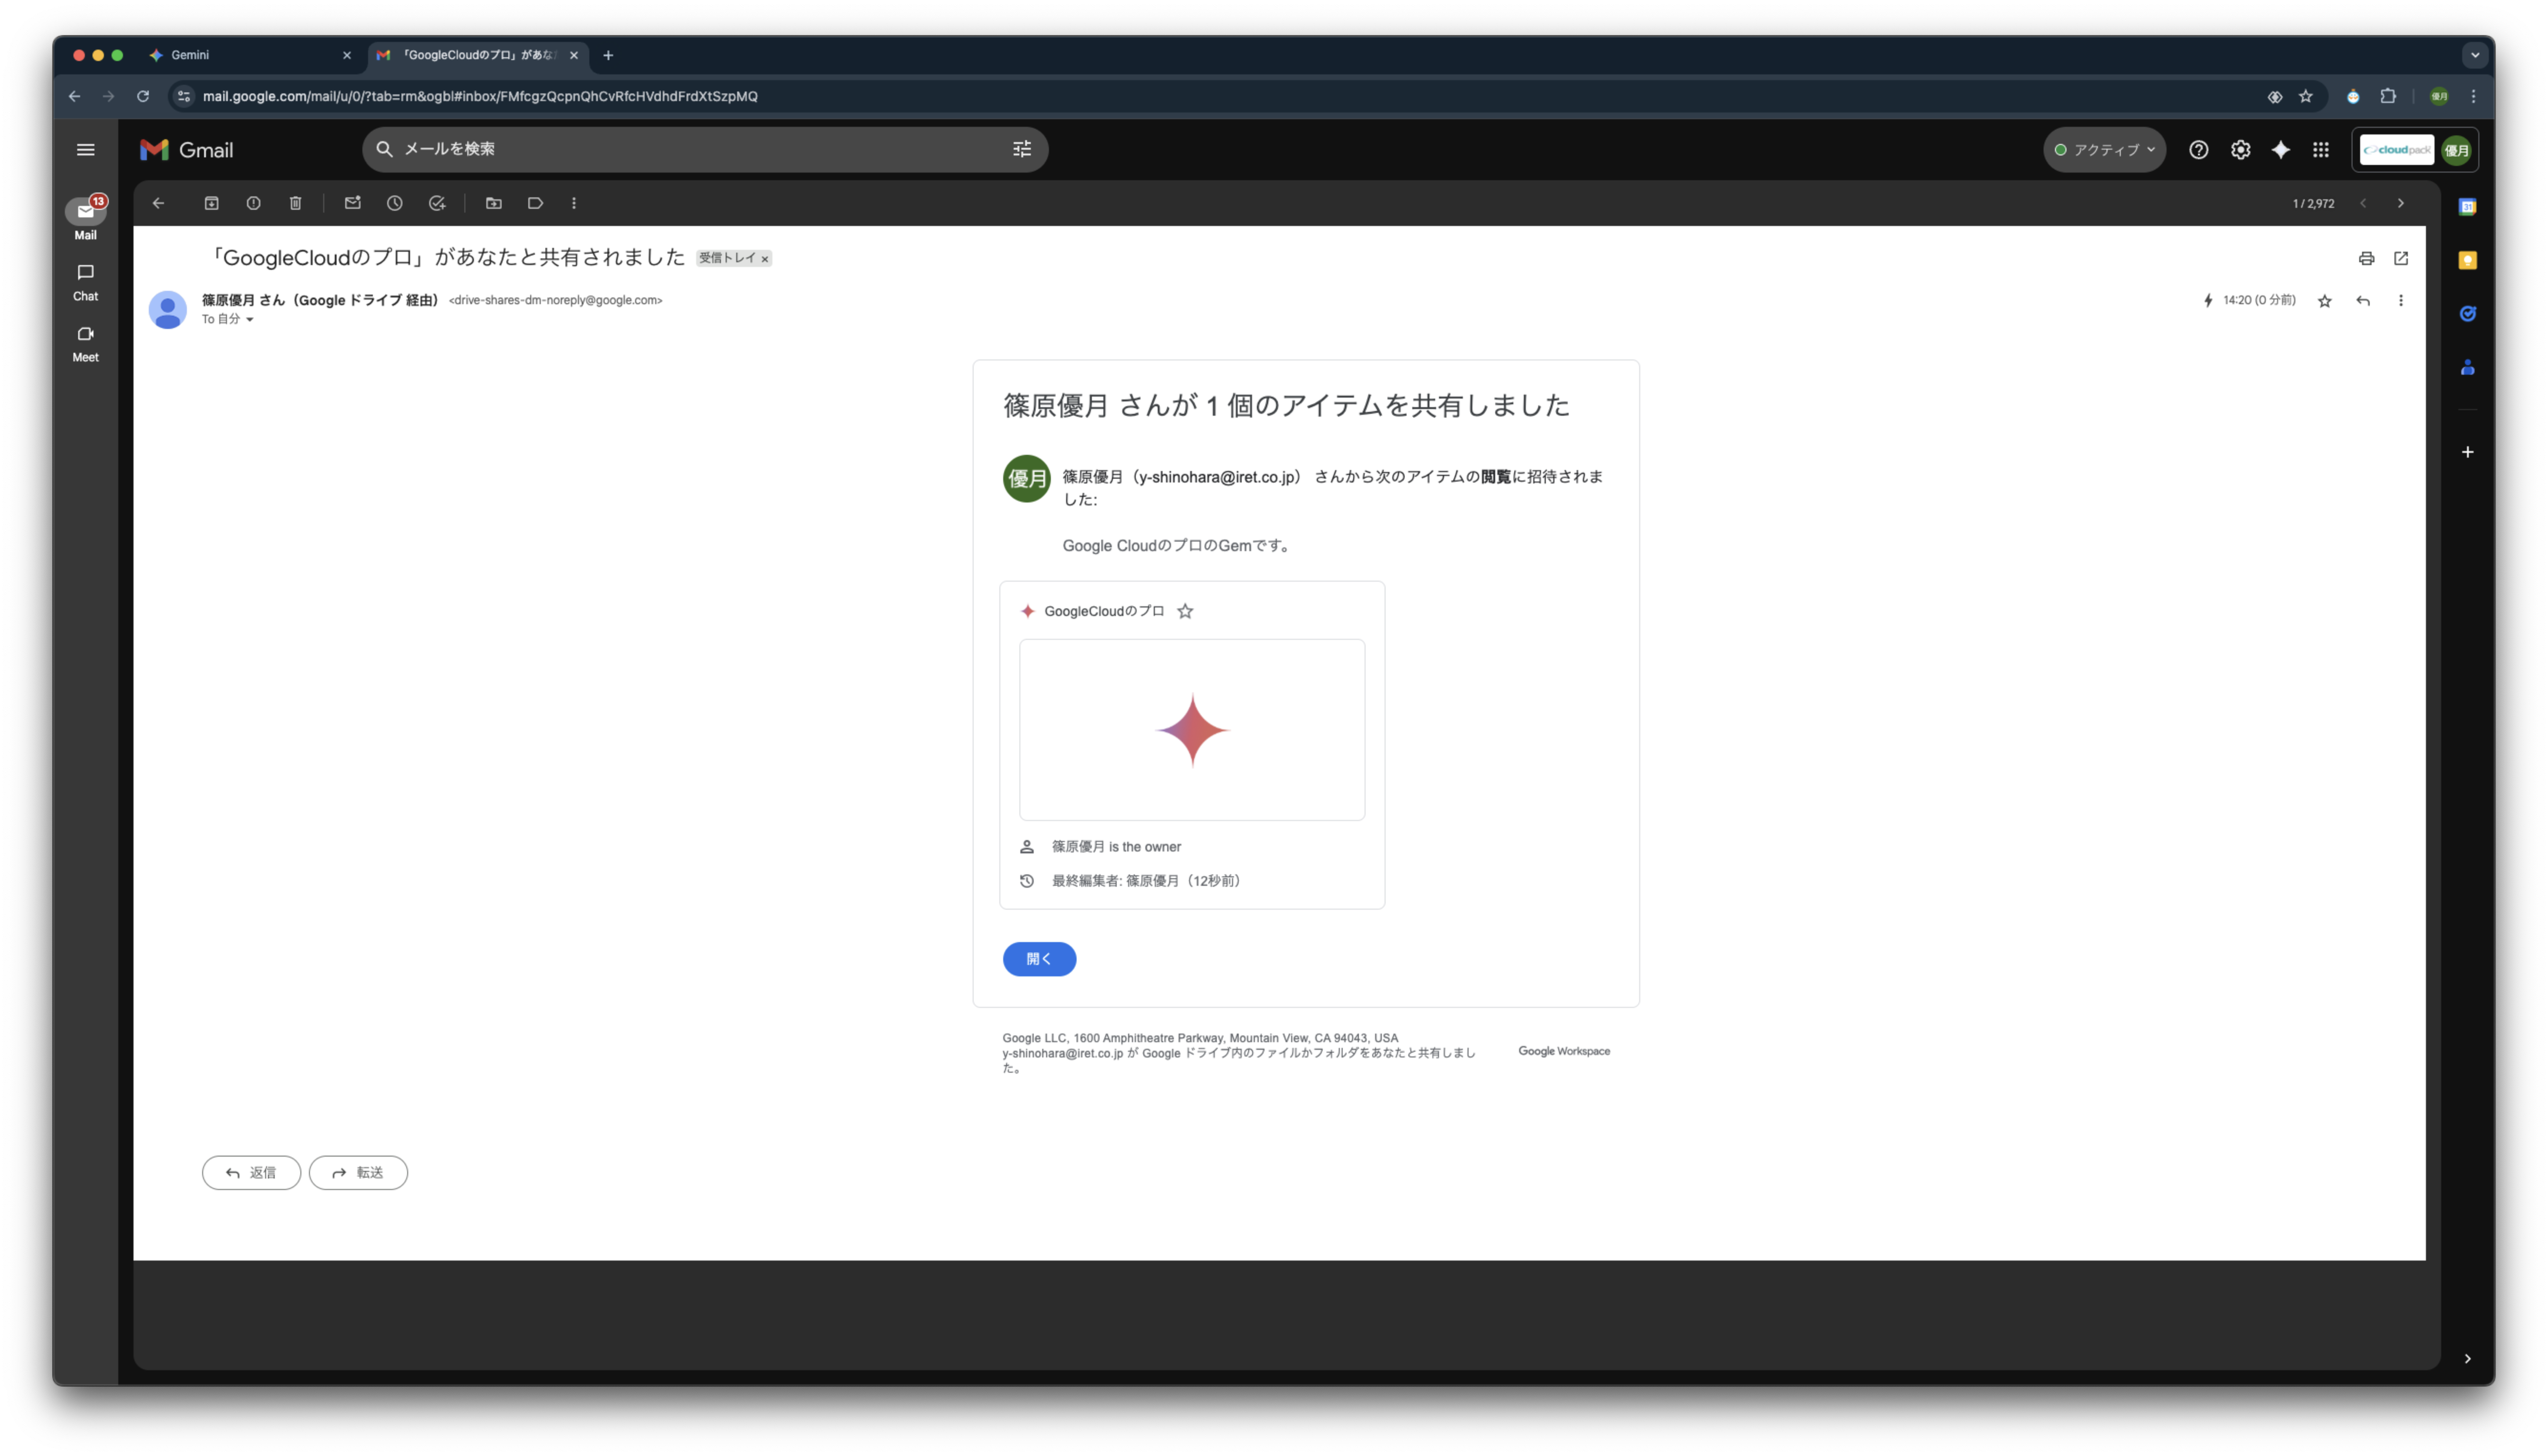Image resolution: width=2548 pixels, height=1456 pixels.
Task: Open Calendar in side panel
Action: 2467,207
